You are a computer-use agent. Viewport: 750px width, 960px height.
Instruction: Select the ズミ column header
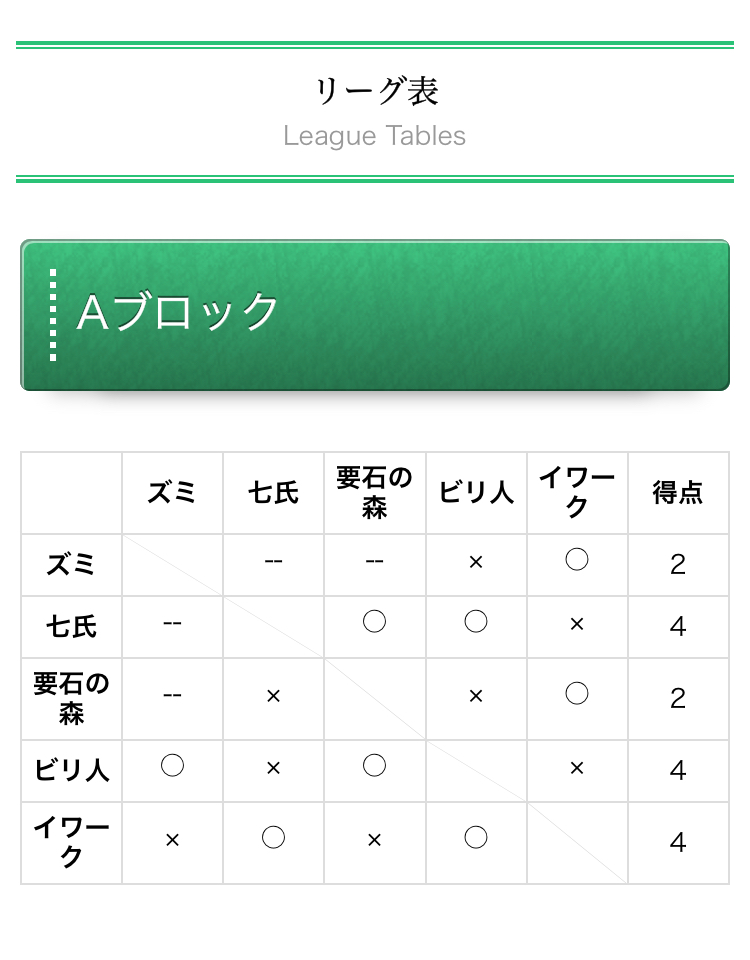pyautogui.click(x=172, y=493)
